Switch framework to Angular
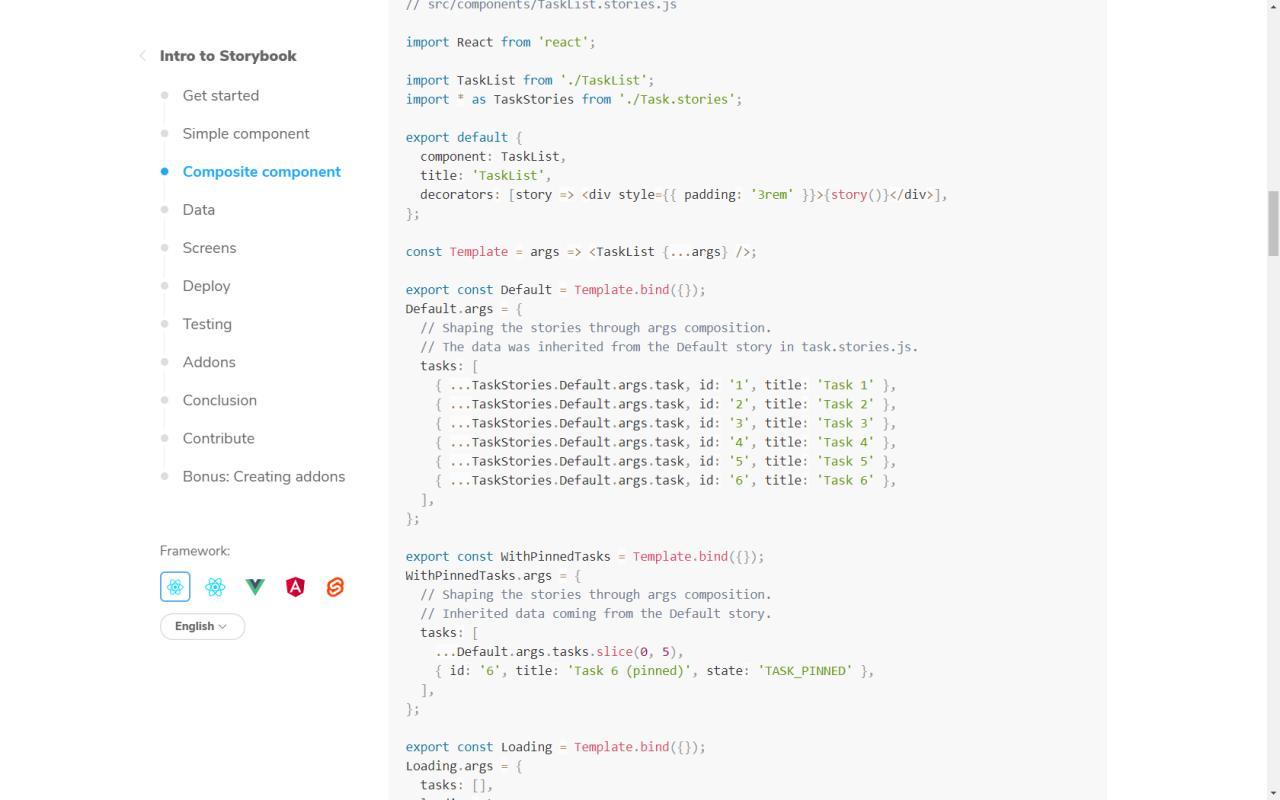This screenshot has width=1280, height=800. click(x=295, y=587)
